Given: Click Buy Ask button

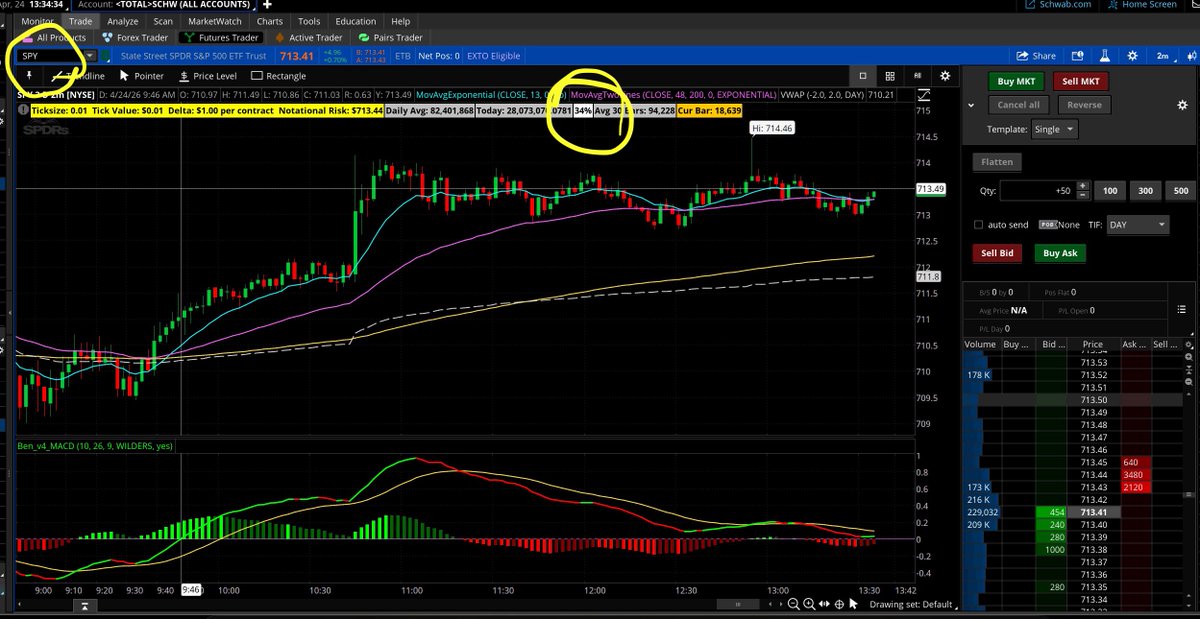Looking at the screenshot, I should (x=1060, y=253).
